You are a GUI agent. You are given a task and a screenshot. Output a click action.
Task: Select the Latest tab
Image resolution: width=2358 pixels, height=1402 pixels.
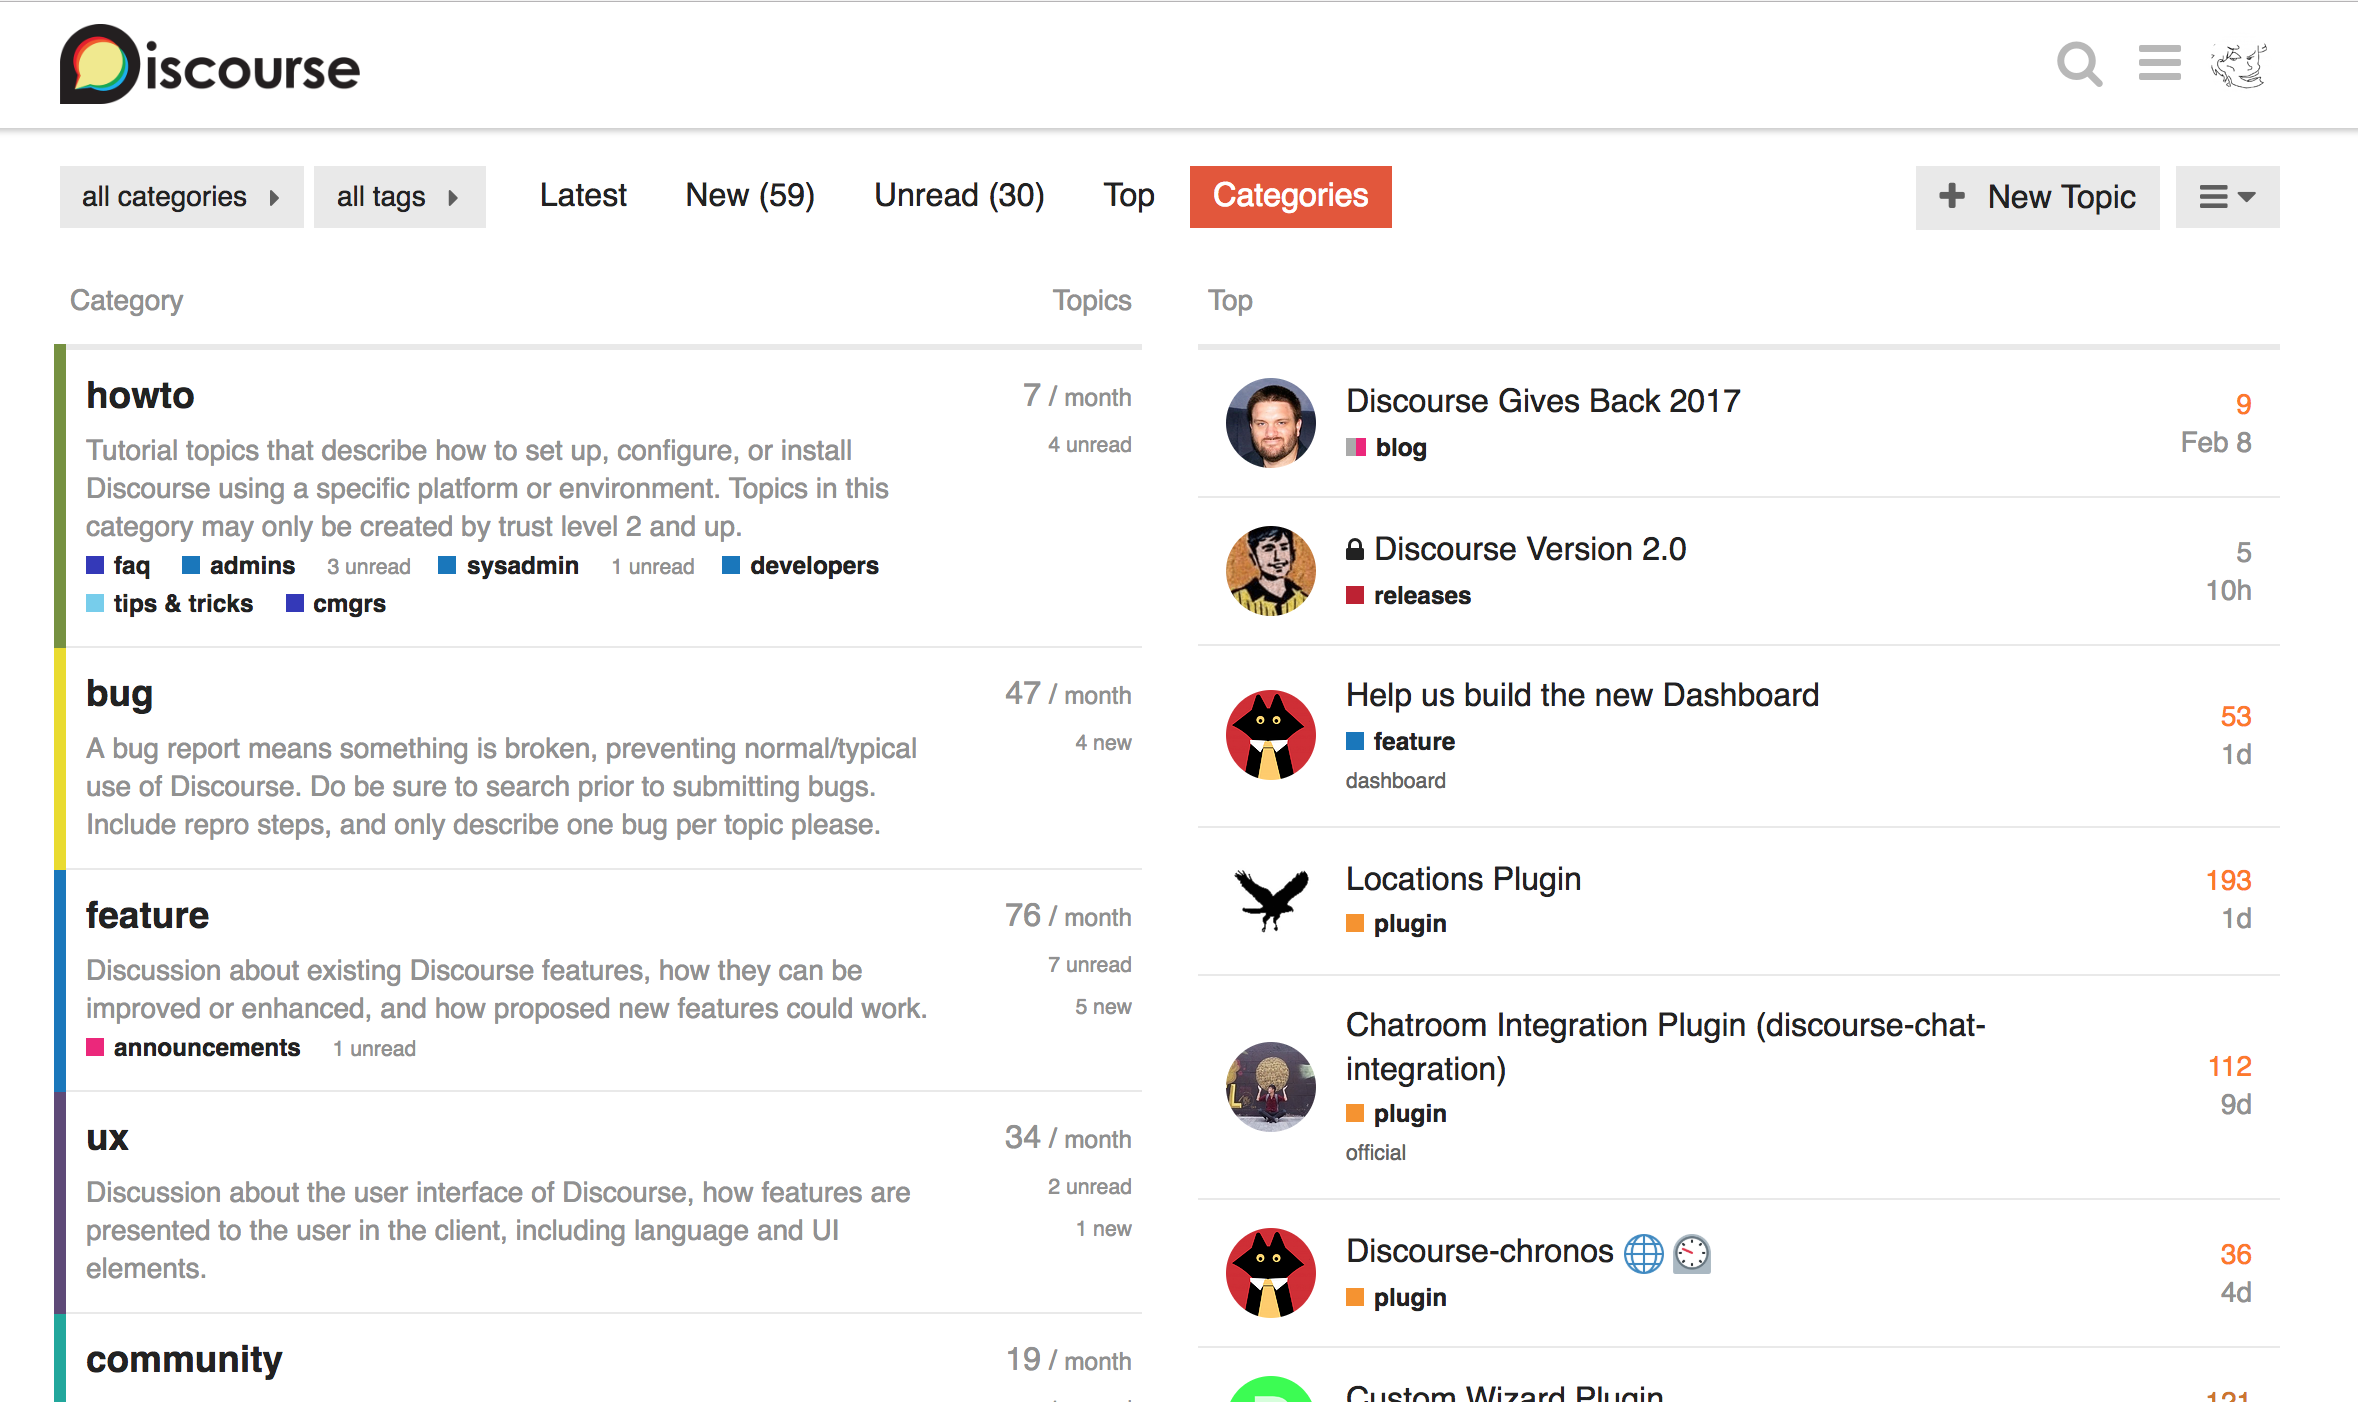[x=583, y=195]
